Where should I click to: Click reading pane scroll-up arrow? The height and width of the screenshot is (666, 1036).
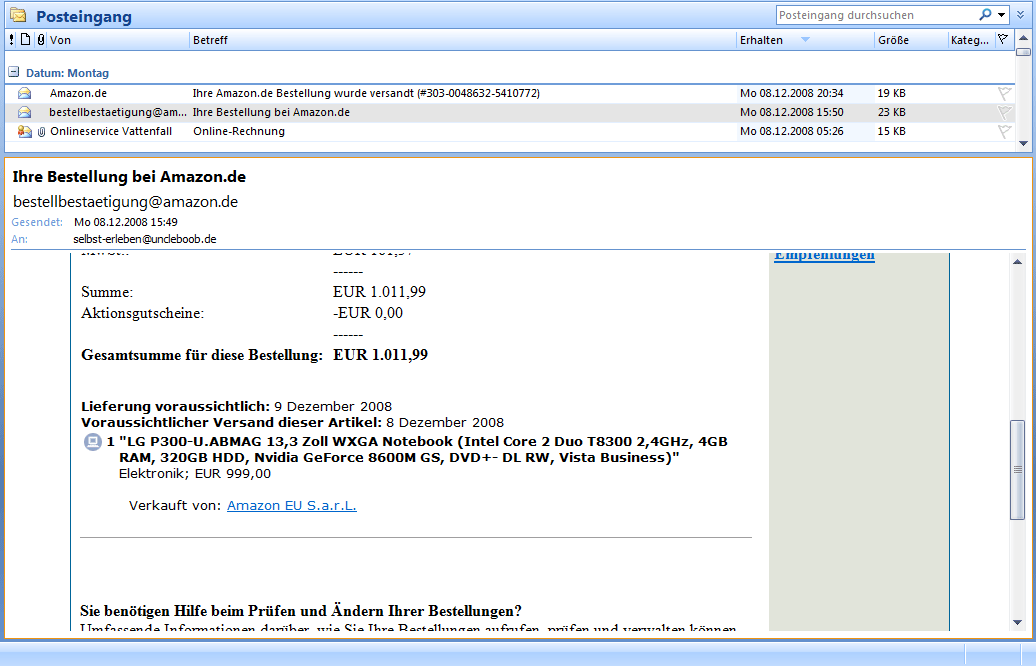[x=1018, y=262]
